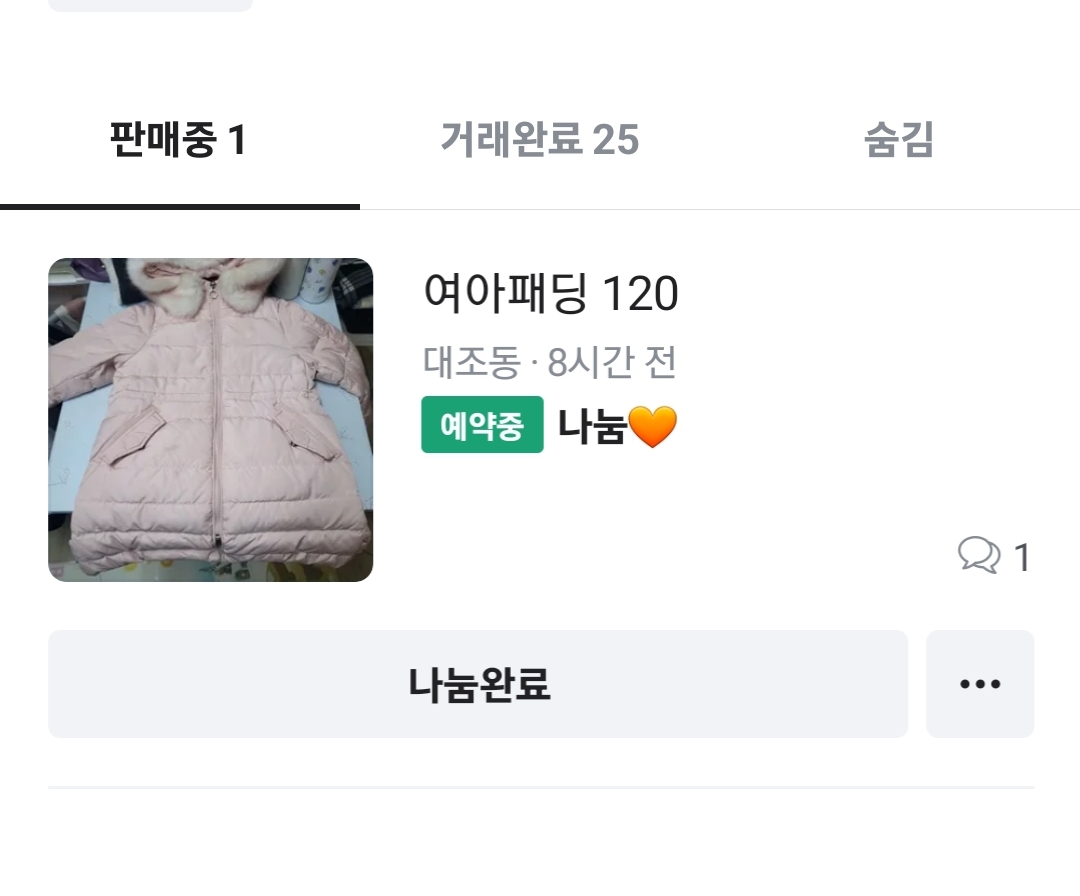Image resolution: width=1080 pixels, height=896 pixels.
Task: Click the orange heart emoji
Action: click(653, 427)
